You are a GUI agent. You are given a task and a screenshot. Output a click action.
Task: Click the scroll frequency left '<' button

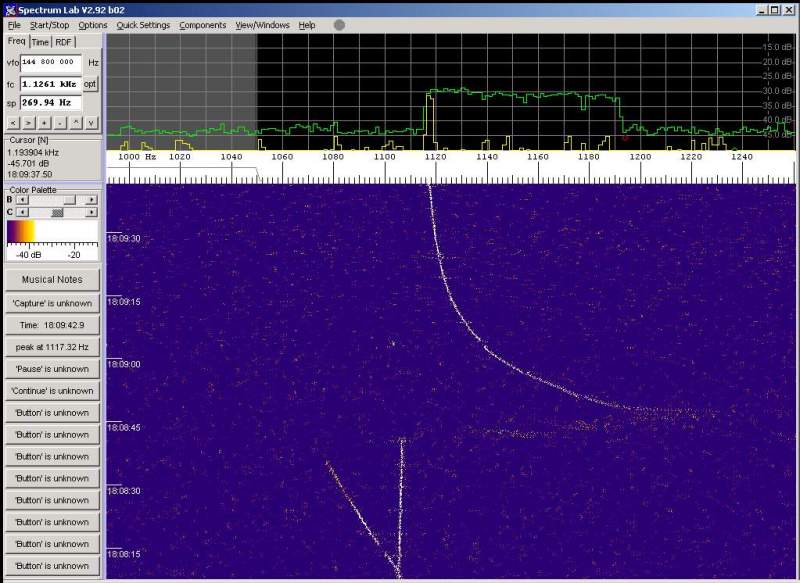[x=13, y=122]
